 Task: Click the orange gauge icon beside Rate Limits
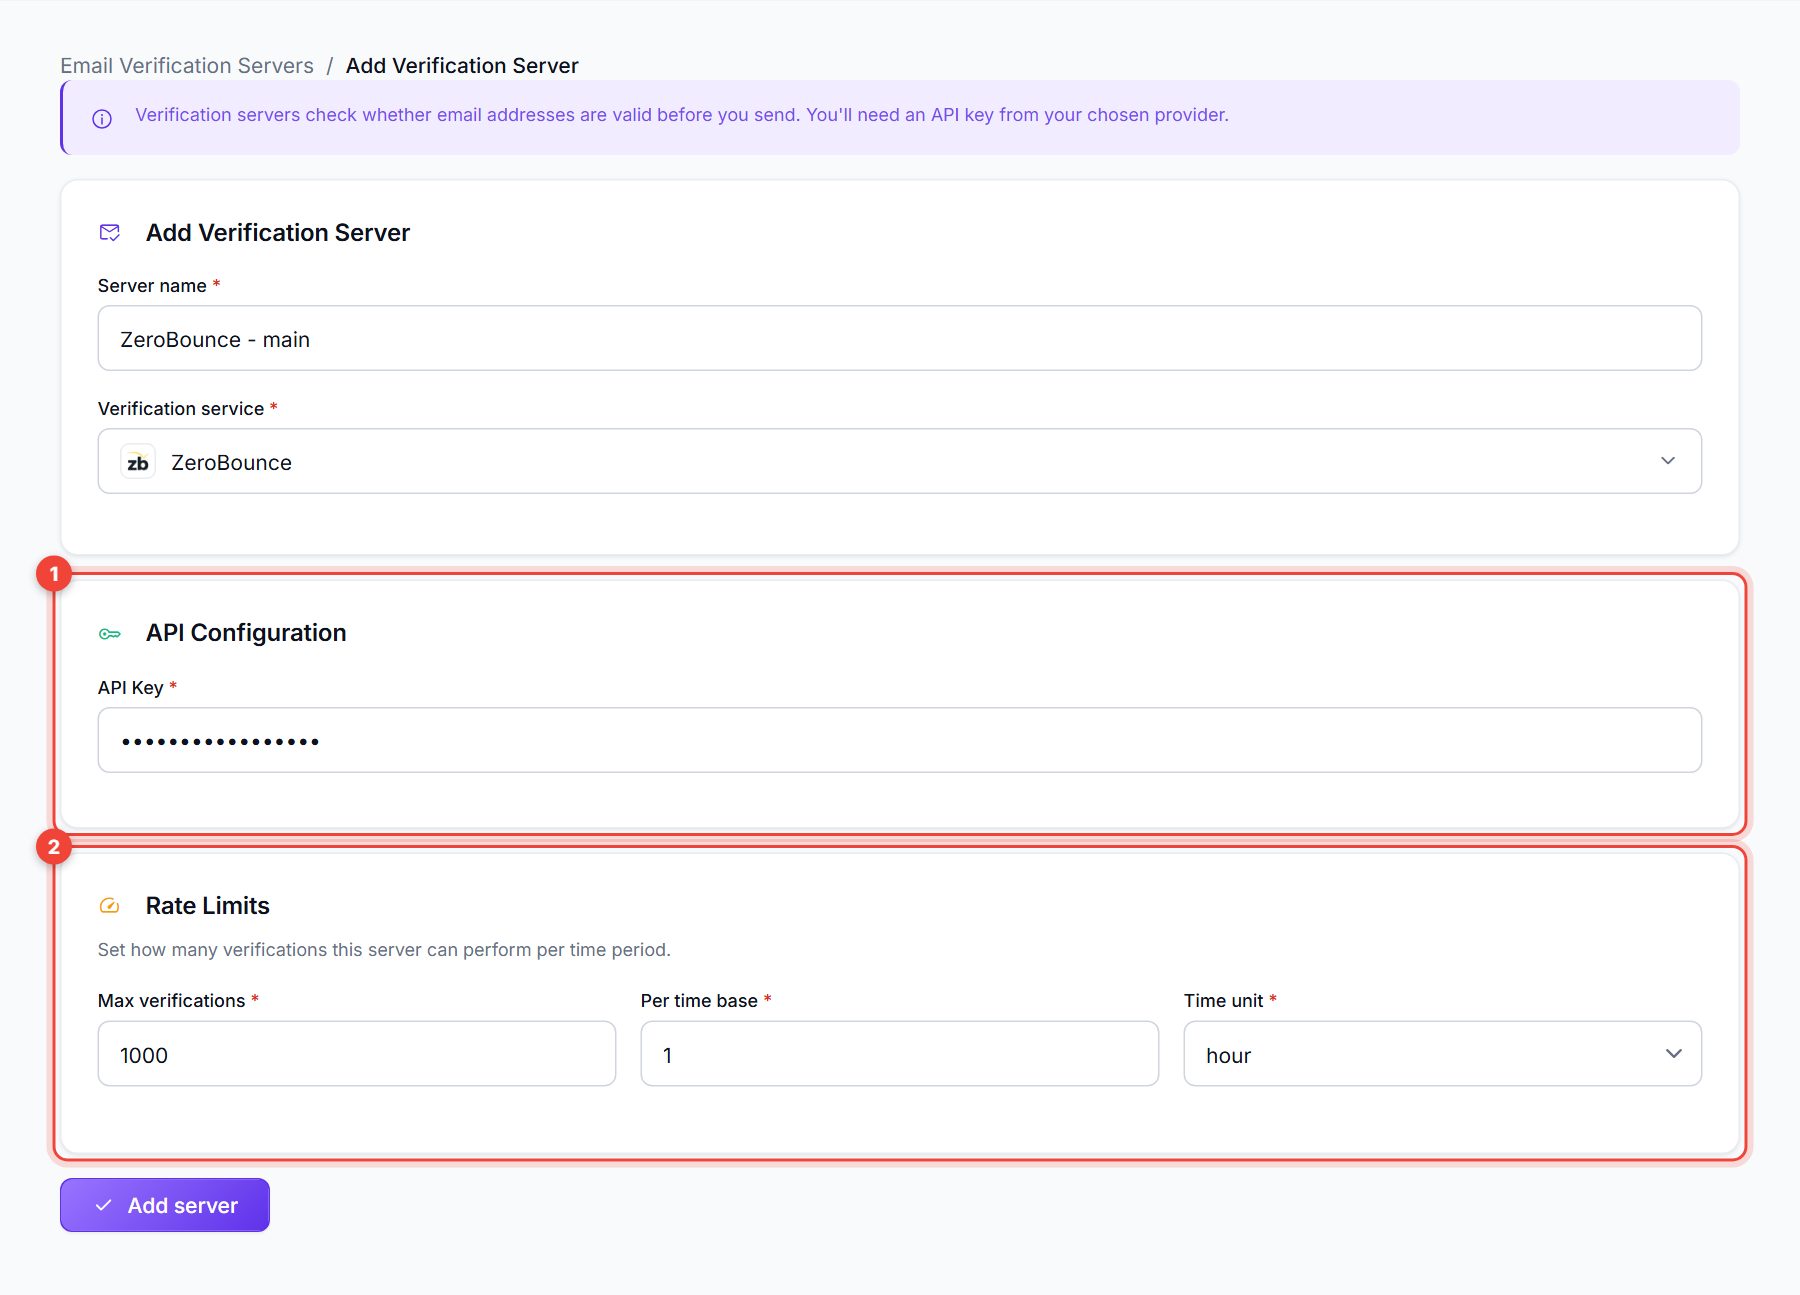point(110,906)
